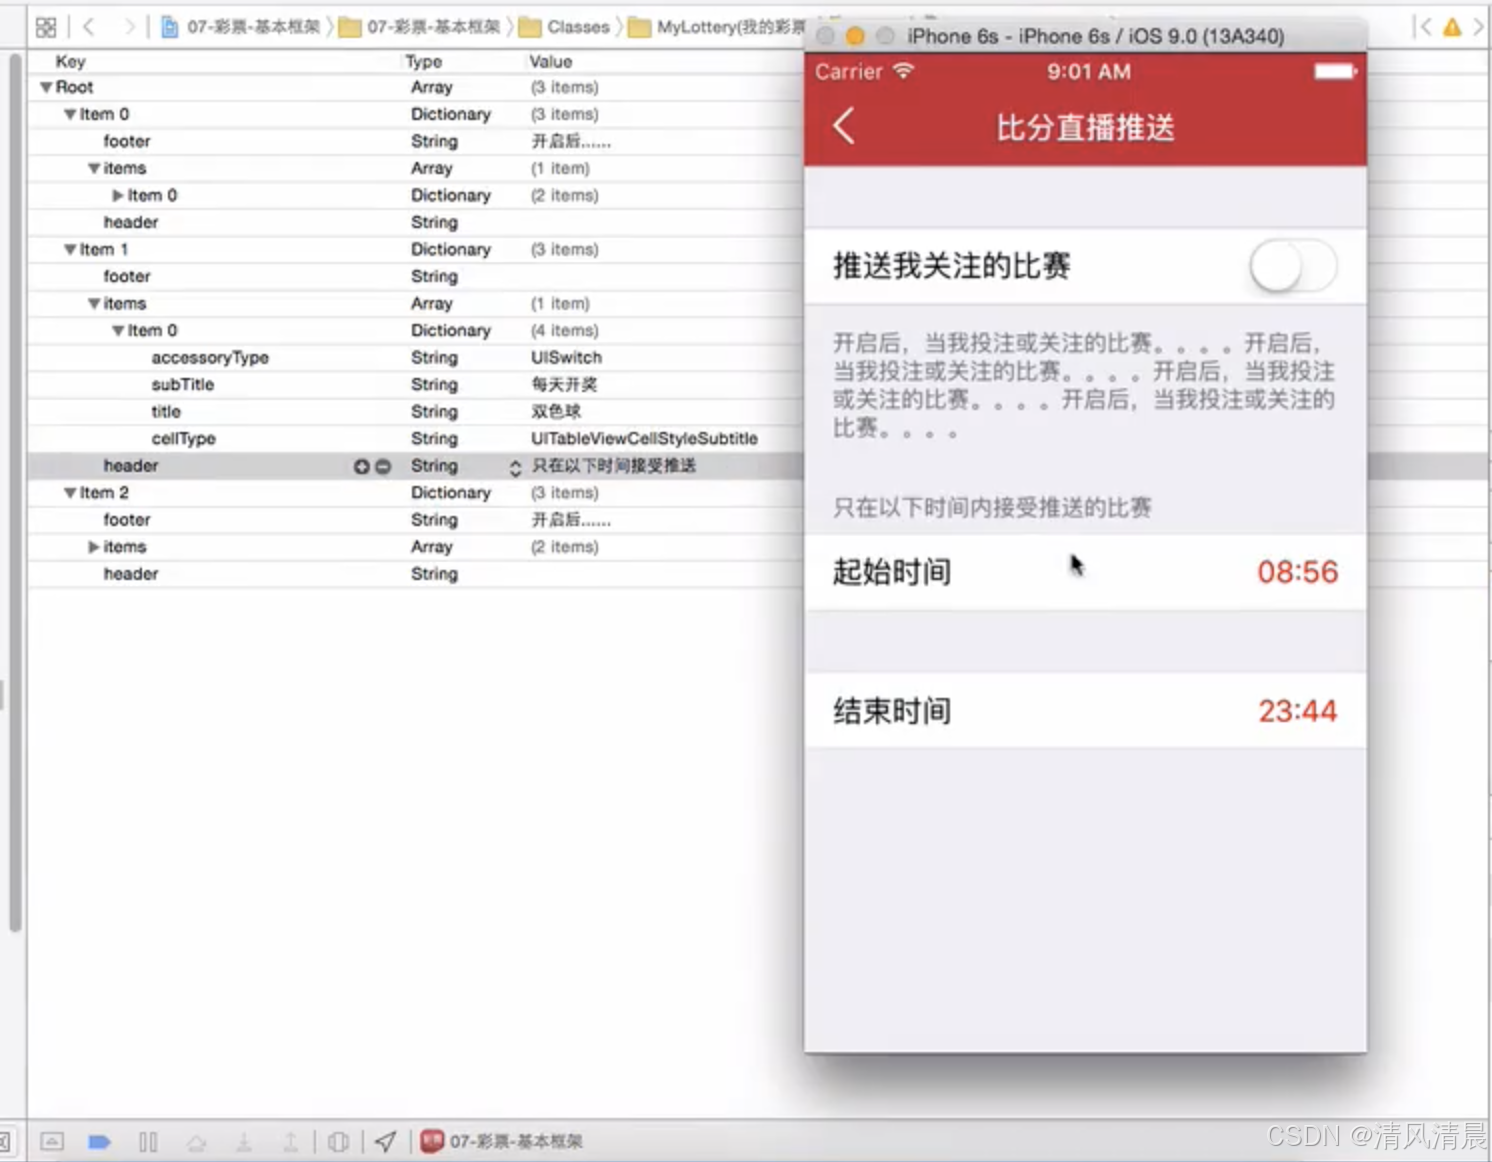Add a row after the selected header

point(361,466)
